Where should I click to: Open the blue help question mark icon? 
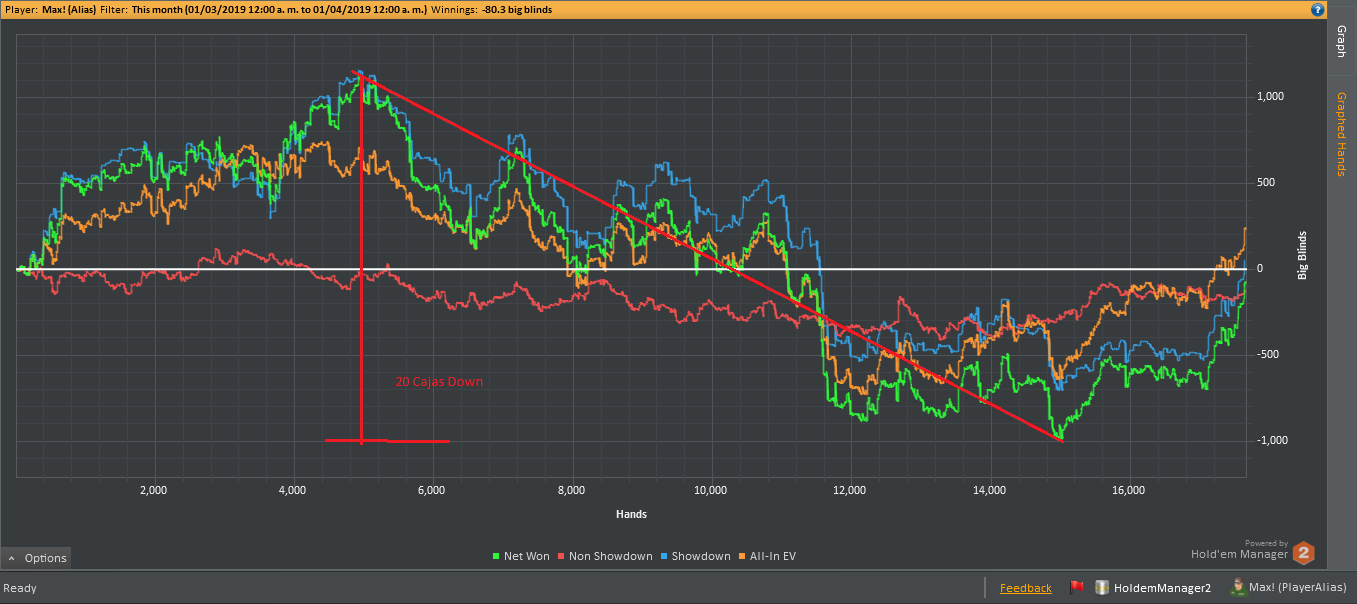(1317, 9)
